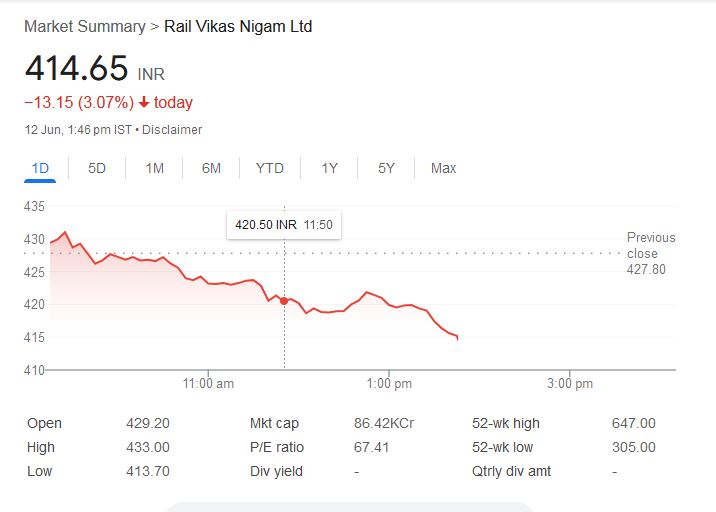This screenshot has width=716, height=512.
Task: Click the 11:00 am axis label
Action: click(209, 384)
